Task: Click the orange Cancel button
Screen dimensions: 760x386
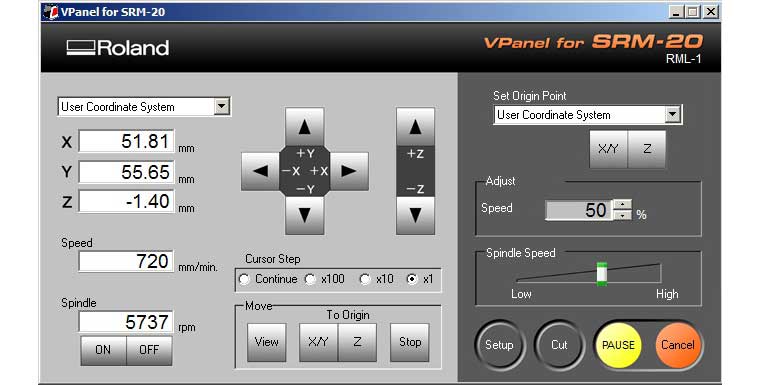Action: pos(678,345)
